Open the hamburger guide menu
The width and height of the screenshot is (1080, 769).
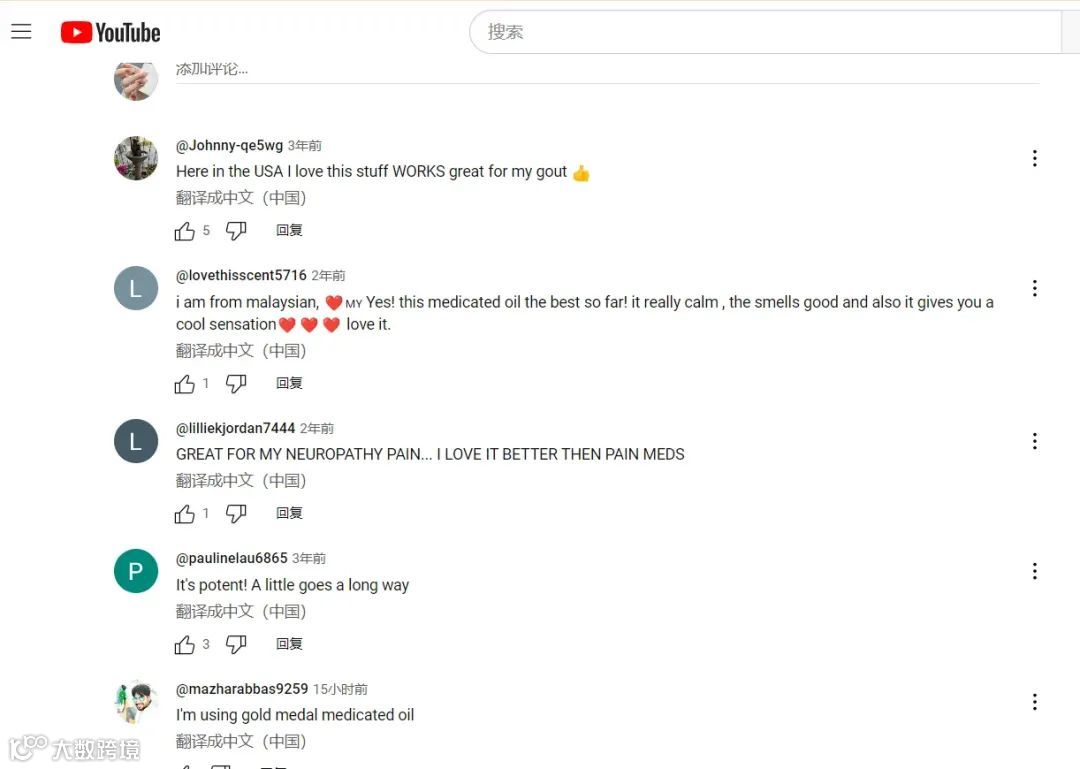(x=21, y=32)
